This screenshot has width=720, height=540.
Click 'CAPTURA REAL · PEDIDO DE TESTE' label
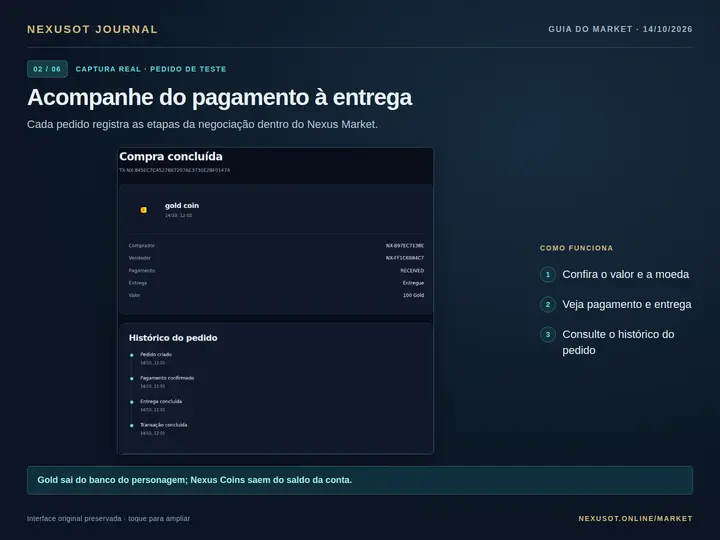point(151,69)
